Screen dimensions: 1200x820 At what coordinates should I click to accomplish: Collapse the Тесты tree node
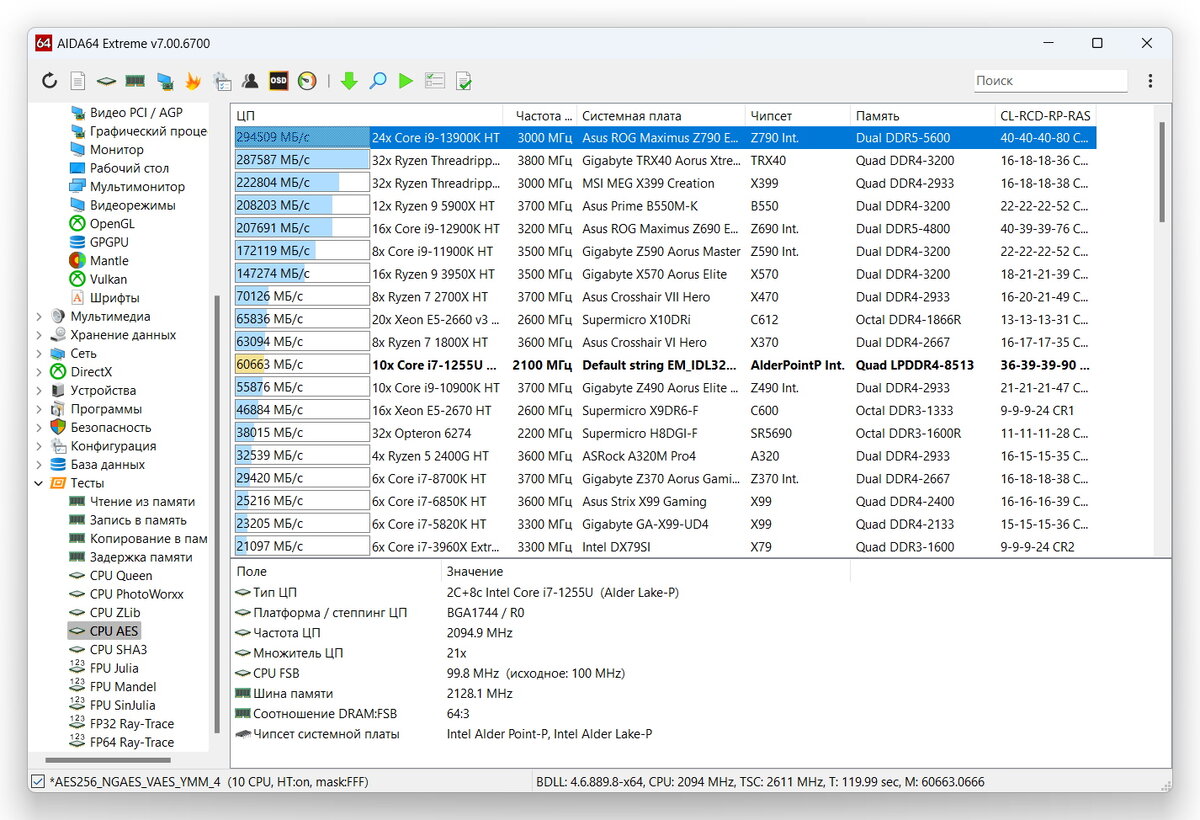click(x=38, y=483)
